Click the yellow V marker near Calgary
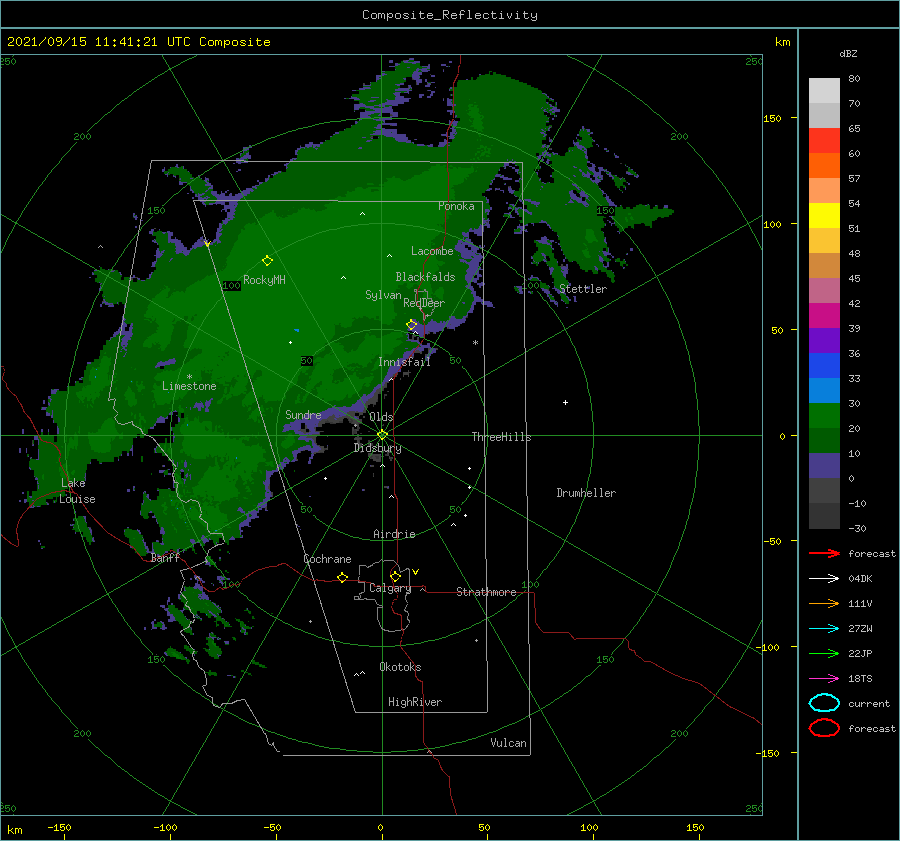Screen dimensions: 900x841 pyautogui.click(x=416, y=572)
